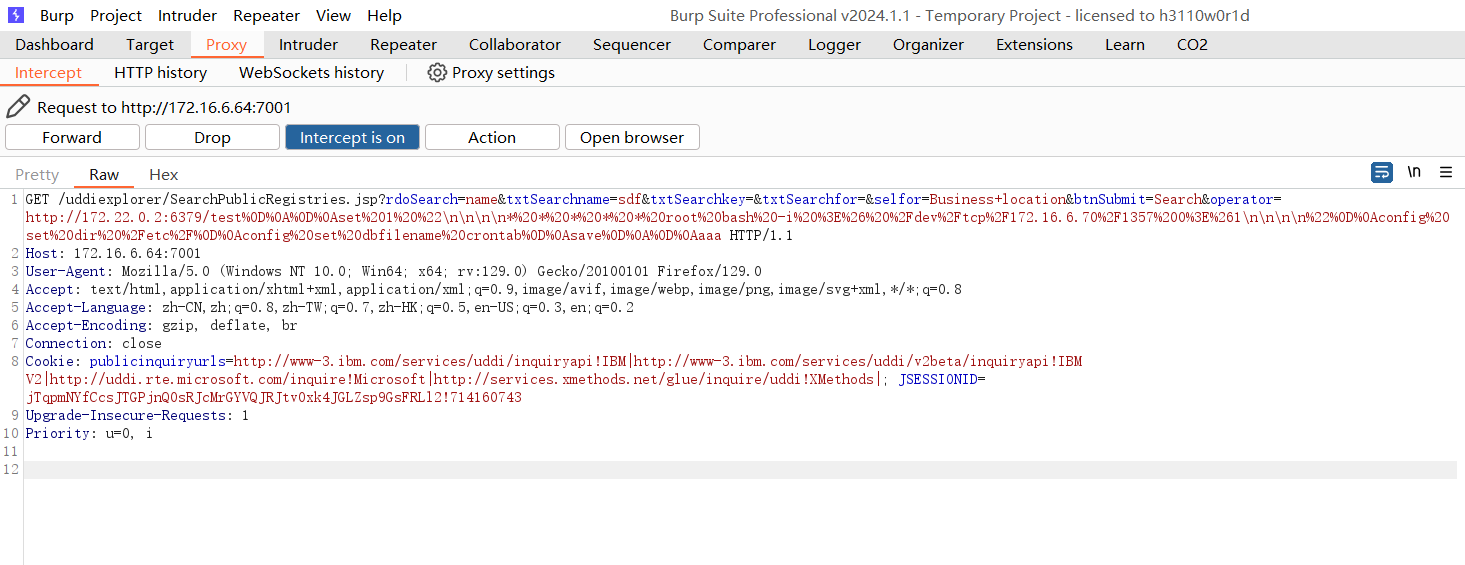Open the Project menu
This screenshot has height=565, width=1465.
pos(116,16)
